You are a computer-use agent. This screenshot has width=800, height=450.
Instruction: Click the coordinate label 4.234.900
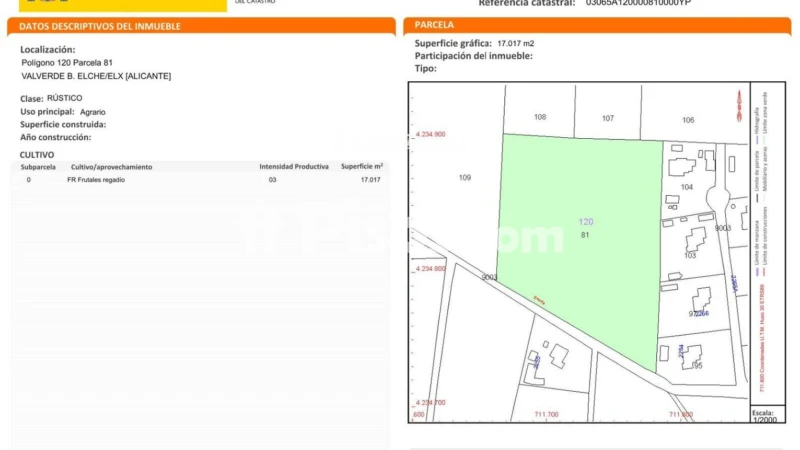(x=430, y=134)
